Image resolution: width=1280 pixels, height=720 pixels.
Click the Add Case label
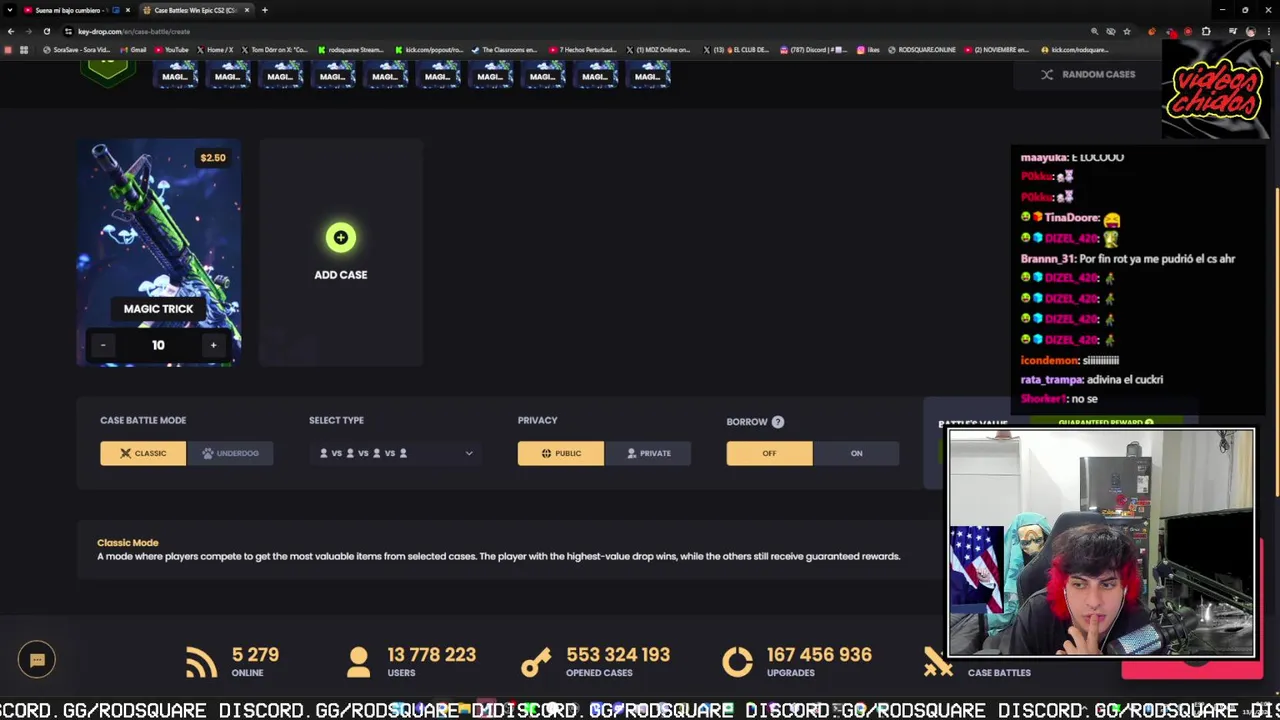click(341, 275)
